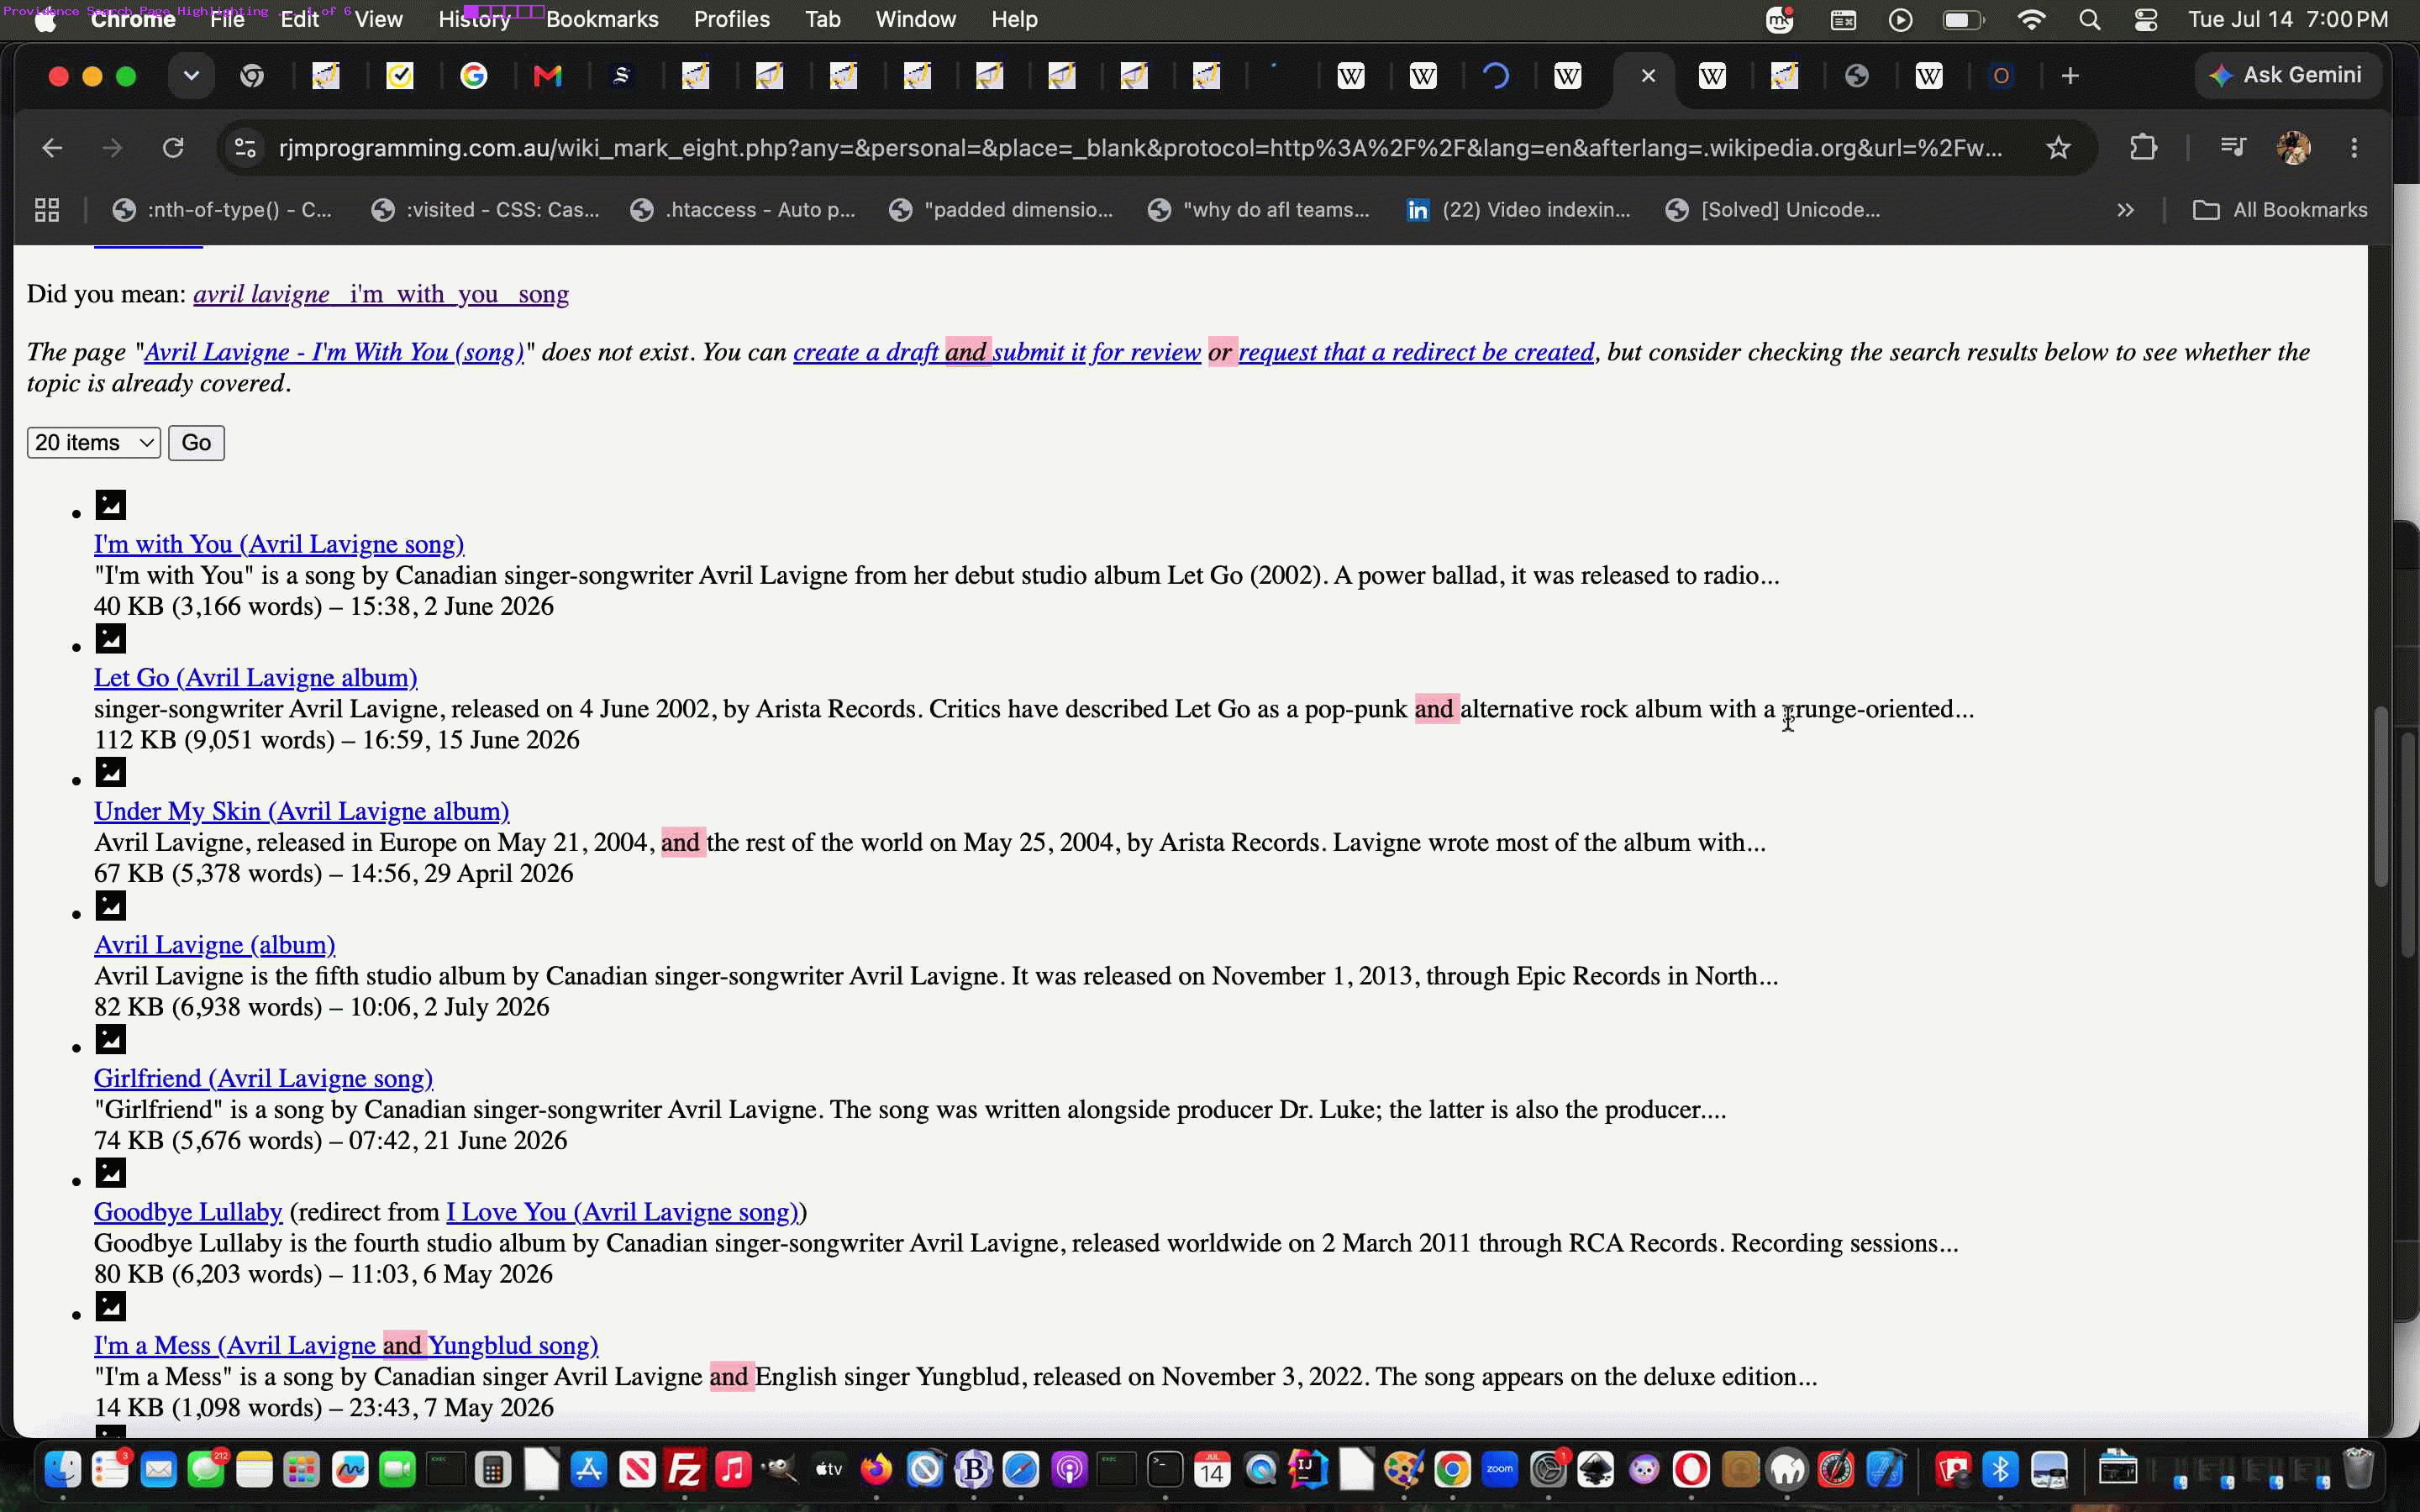Open a new tab with plus

point(2070,76)
